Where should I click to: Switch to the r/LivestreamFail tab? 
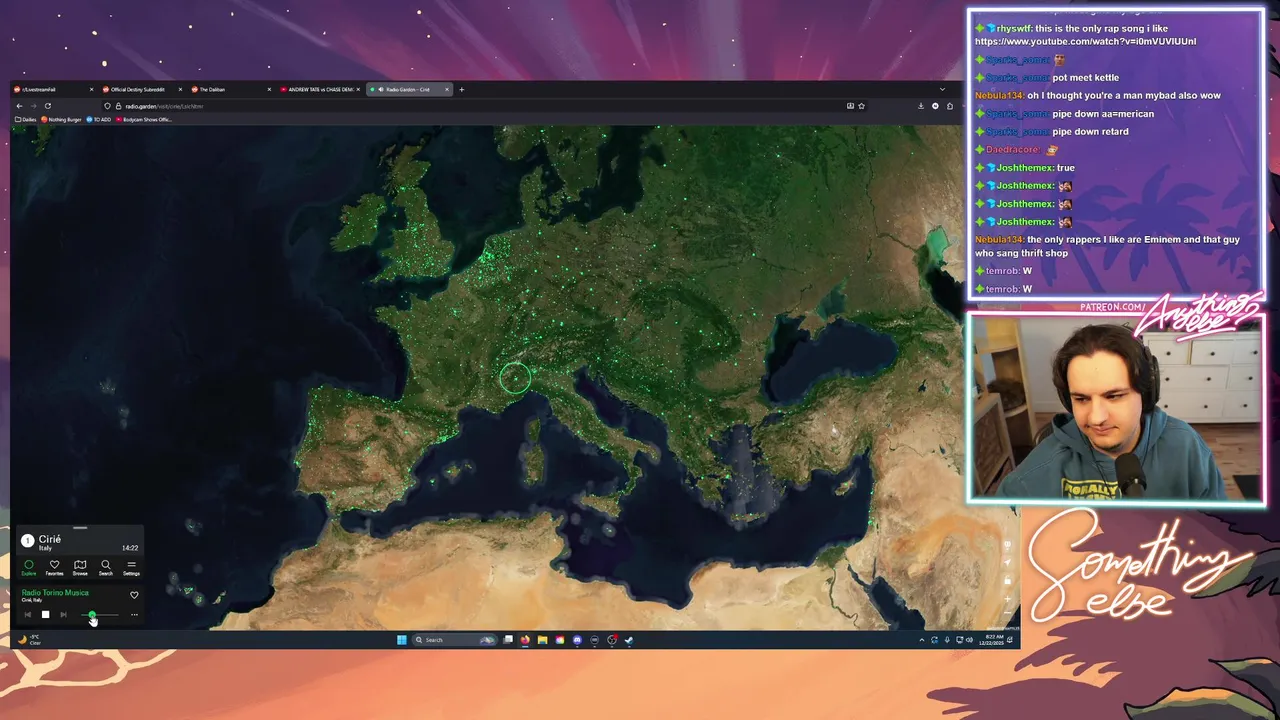52,89
